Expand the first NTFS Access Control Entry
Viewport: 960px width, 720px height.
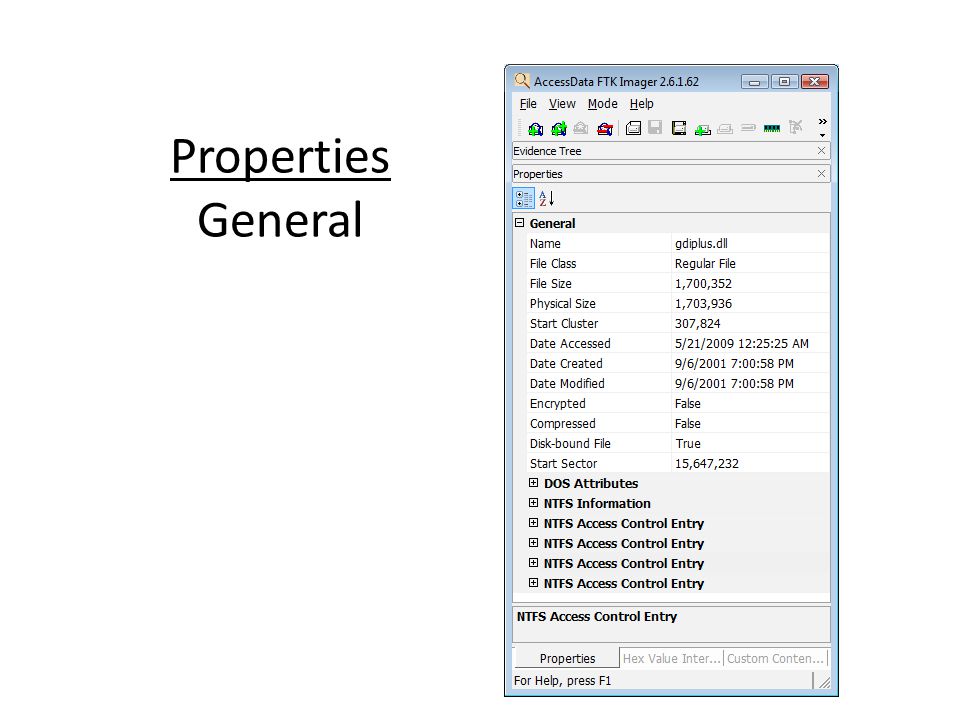[x=533, y=523]
